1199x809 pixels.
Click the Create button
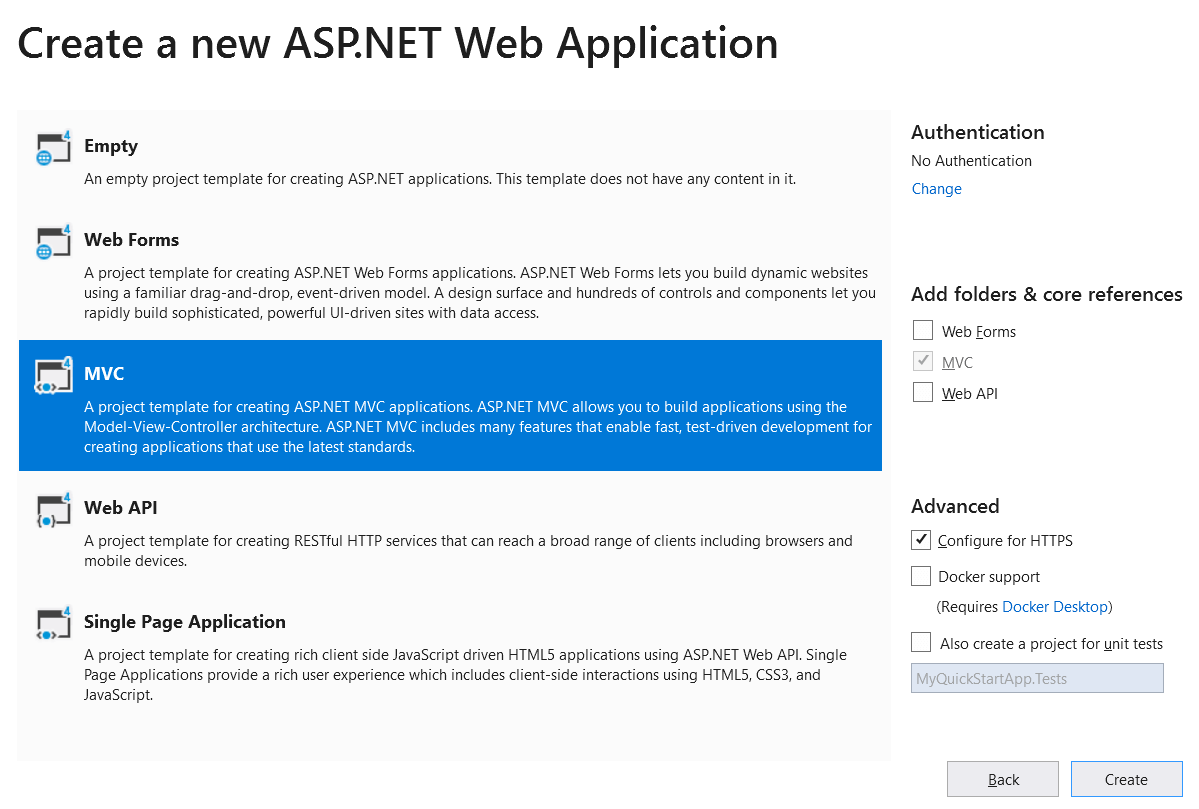pos(1126,779)
